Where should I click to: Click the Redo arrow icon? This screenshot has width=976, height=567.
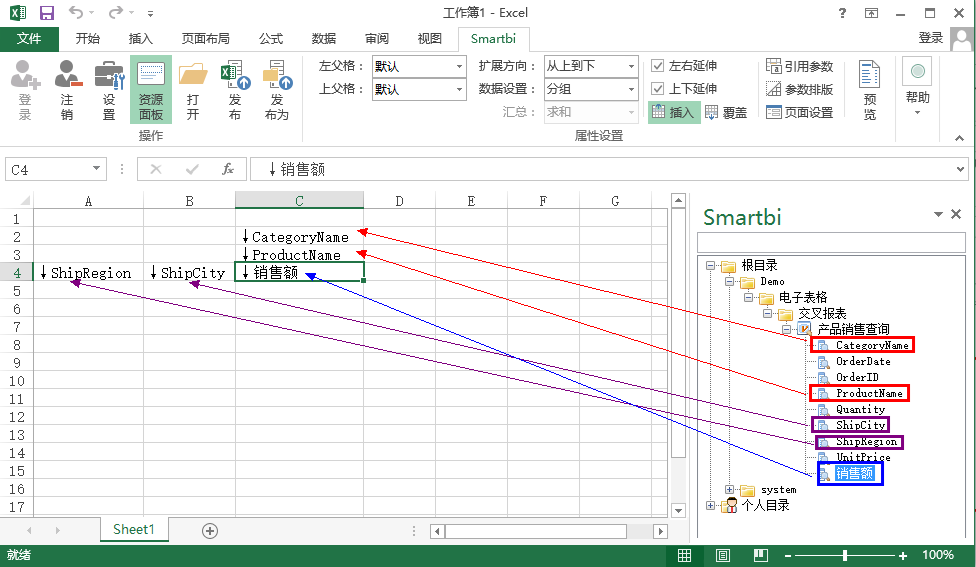pyautogui.click(x=116, y=12)
